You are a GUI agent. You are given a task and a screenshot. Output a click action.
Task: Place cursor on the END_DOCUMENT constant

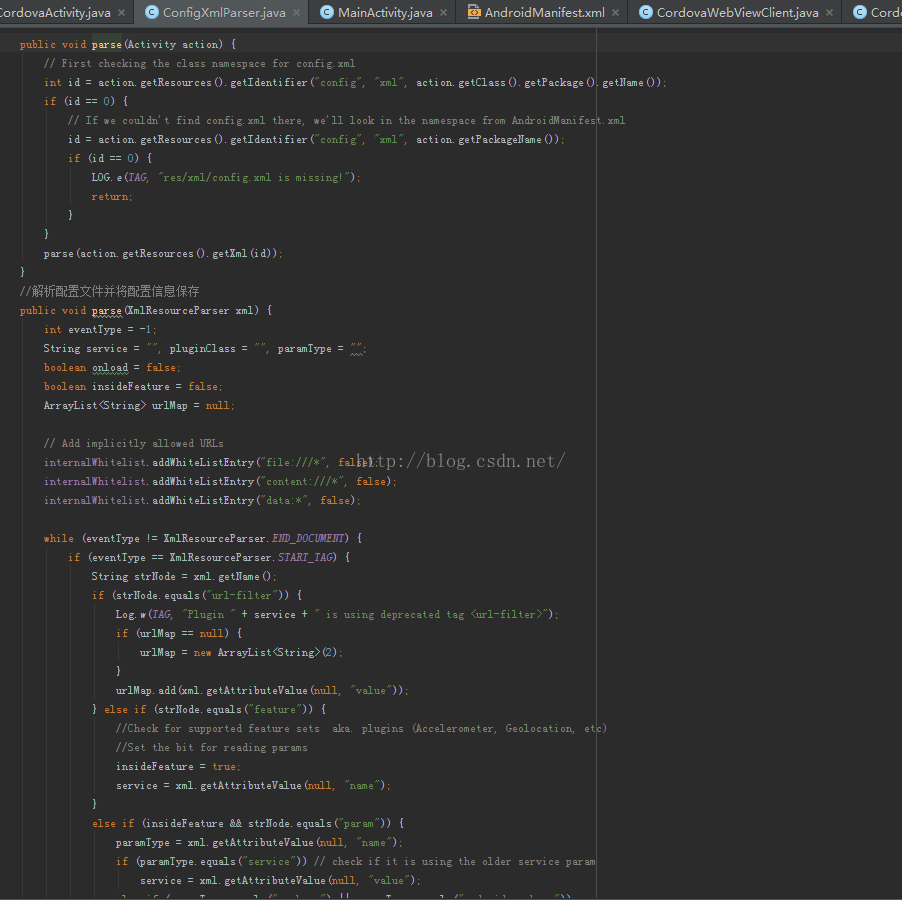click(310, 538)
